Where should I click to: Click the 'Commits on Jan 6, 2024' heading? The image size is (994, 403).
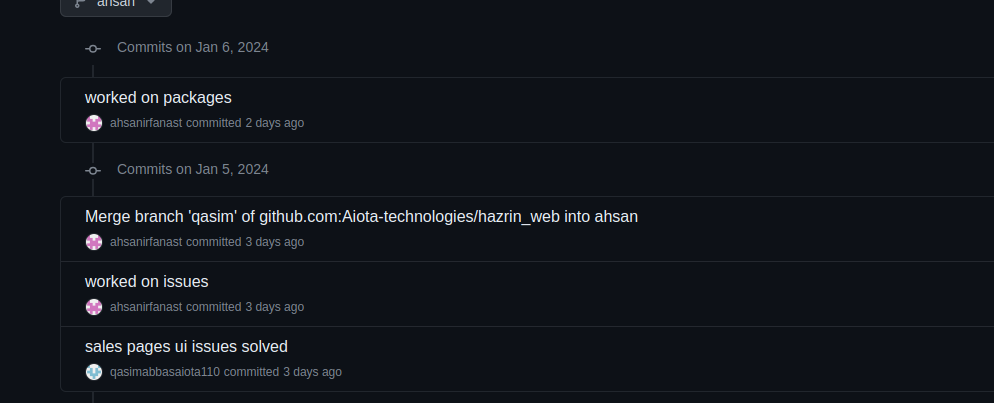tap(192, 47)
